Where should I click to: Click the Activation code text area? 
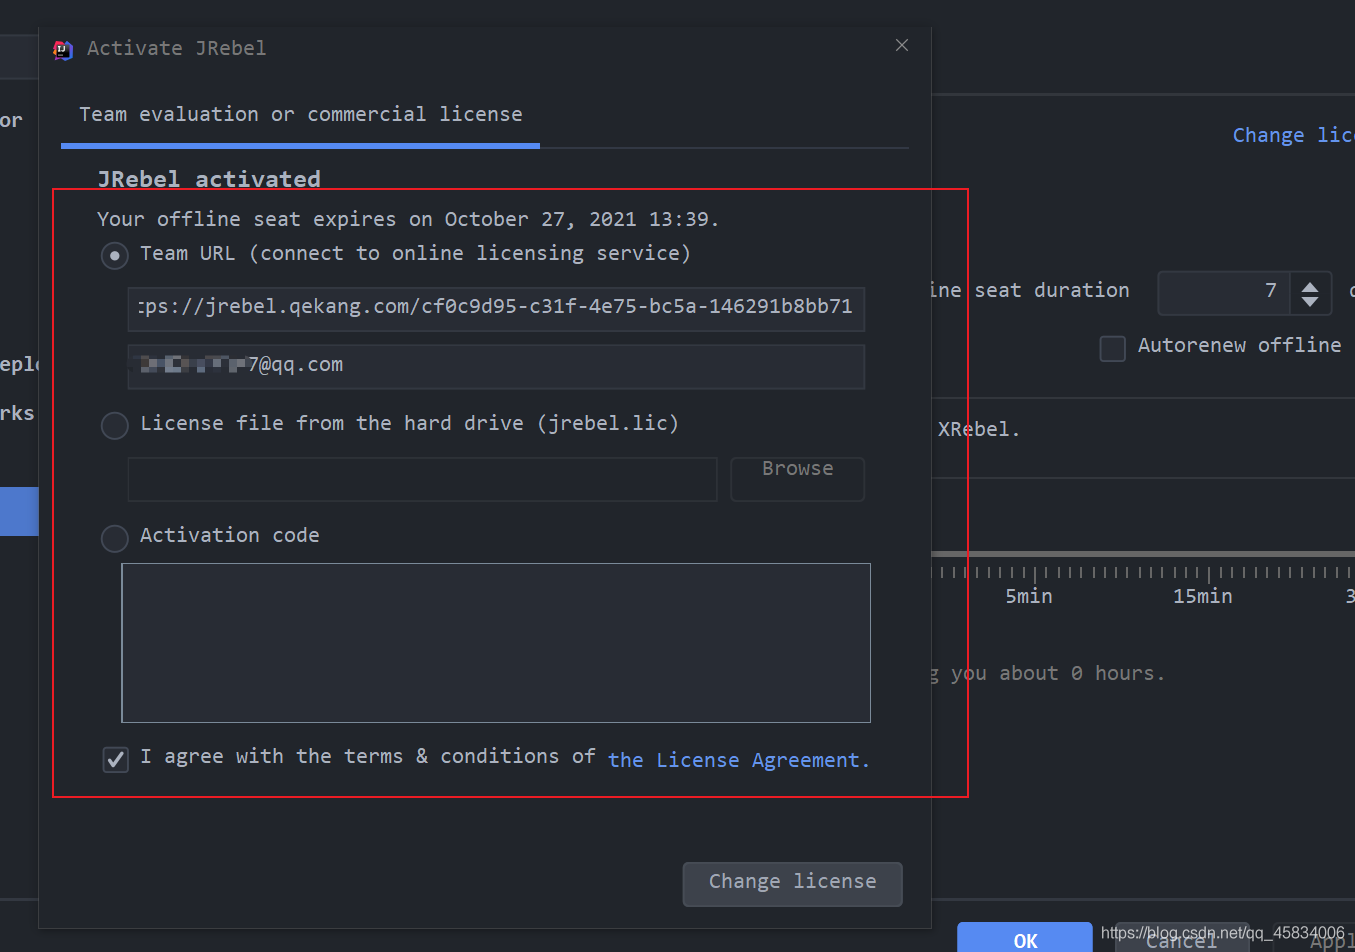(496, 642)
